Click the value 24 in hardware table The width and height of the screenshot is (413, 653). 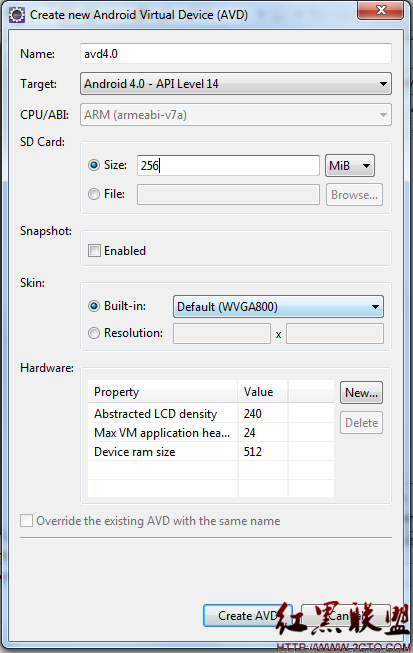pos(249,433)
